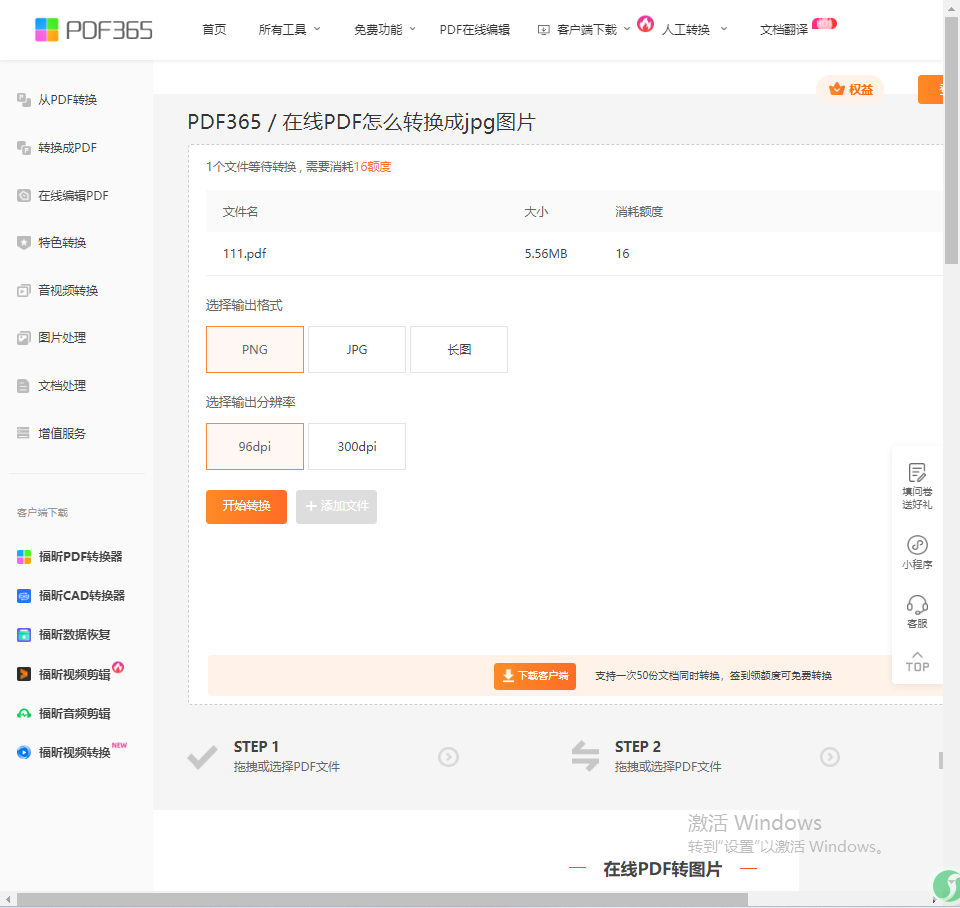Click the 福昕视频剪辑 app icon
960x908 pixels.
pos(24,674)
